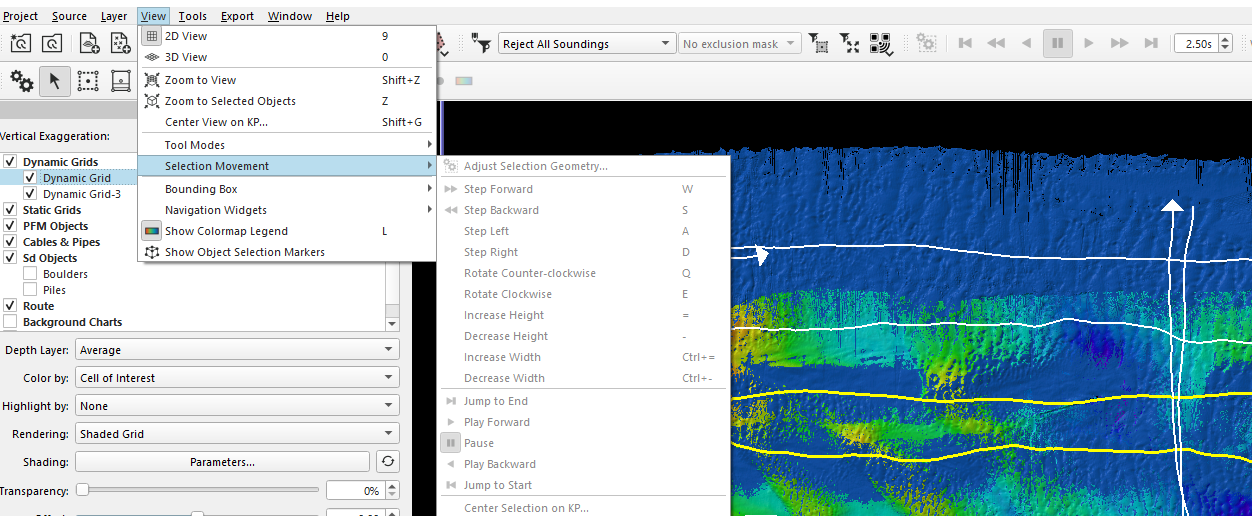
Task: Open the Rendering Shaded Grid dropdown
Action: 237,434
